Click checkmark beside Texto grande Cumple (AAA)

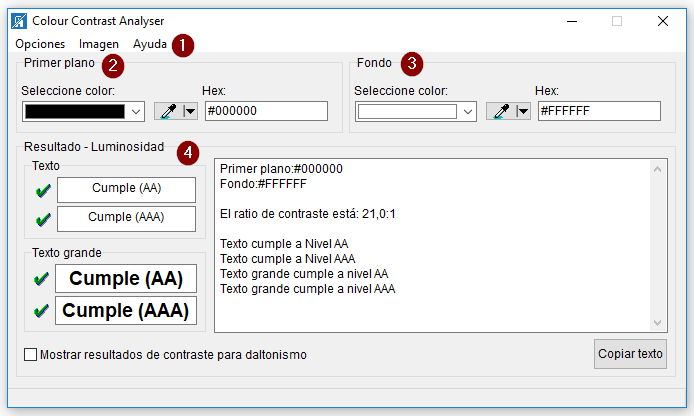41,311
